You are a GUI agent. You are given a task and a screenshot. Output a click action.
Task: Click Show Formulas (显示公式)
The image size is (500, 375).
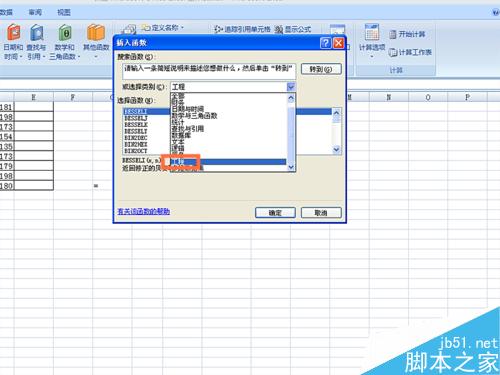(x=293, y=29)
